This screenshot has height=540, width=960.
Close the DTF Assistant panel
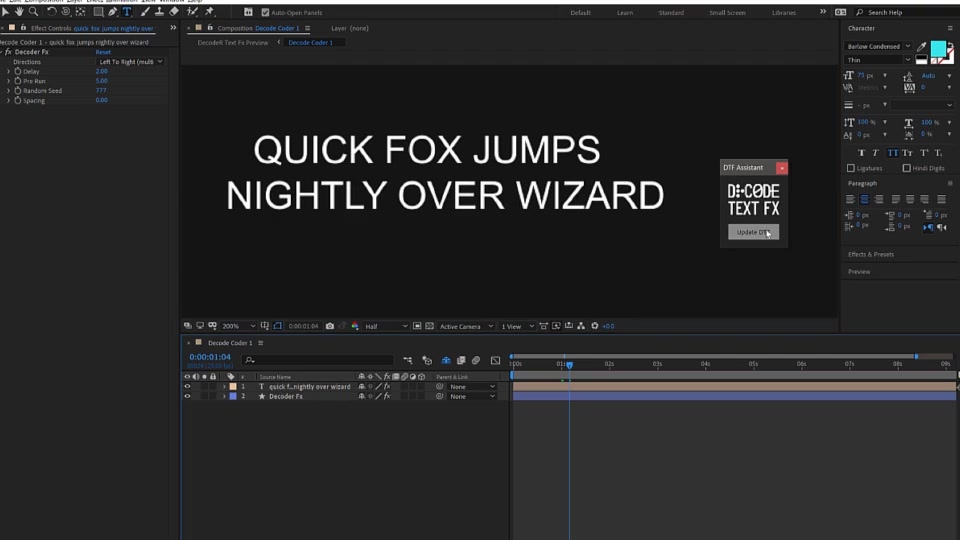point(781,168)
